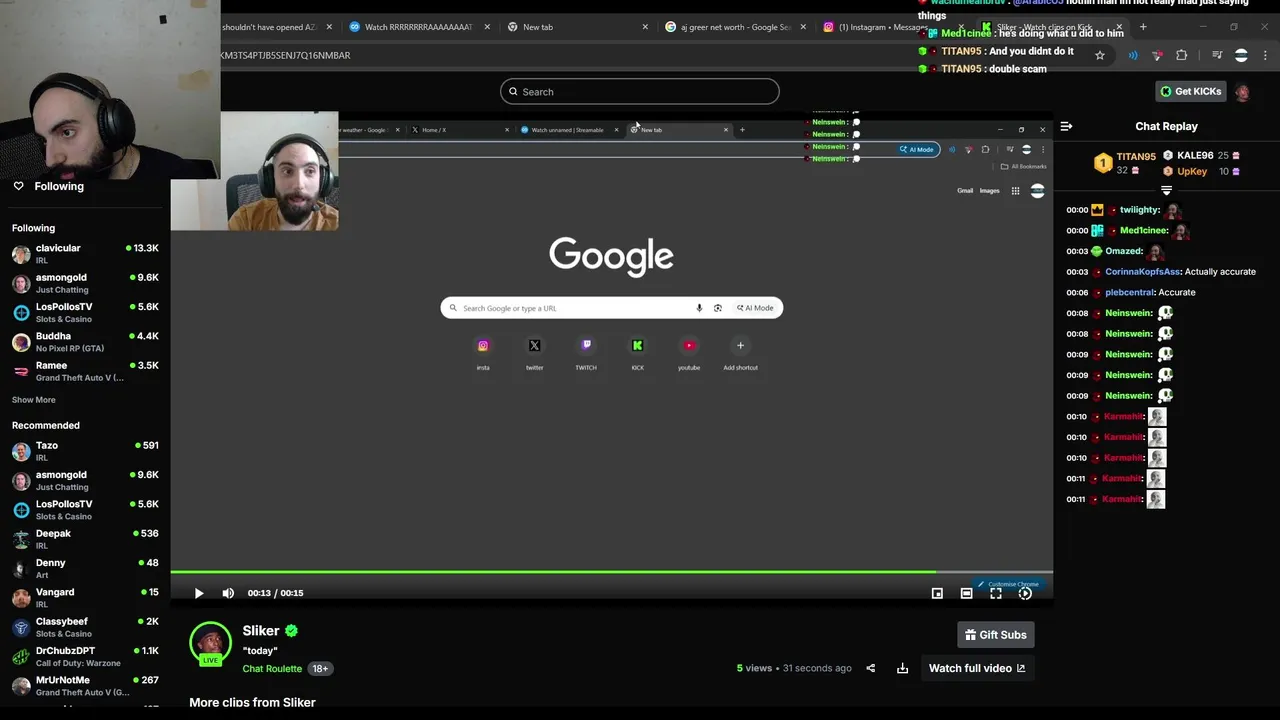Screen dimensions: 1280x720
Task: Click the Gift Subs button
Action: coord(995,635)
